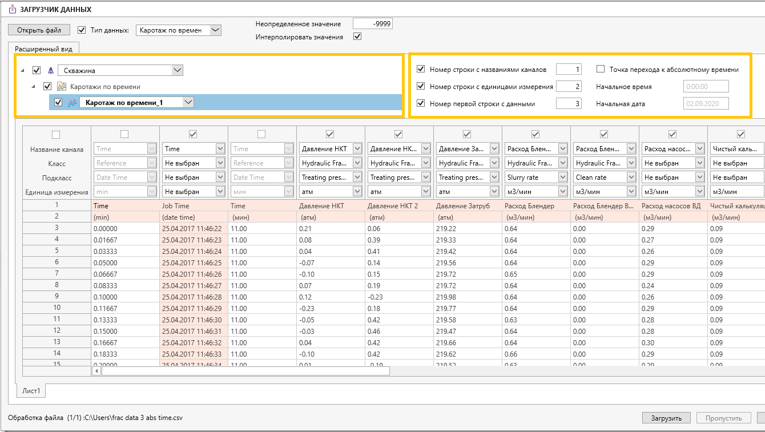Screen dimensions: 765x432
Task: Click the data loader title bar icon
Action: point(13,9)
